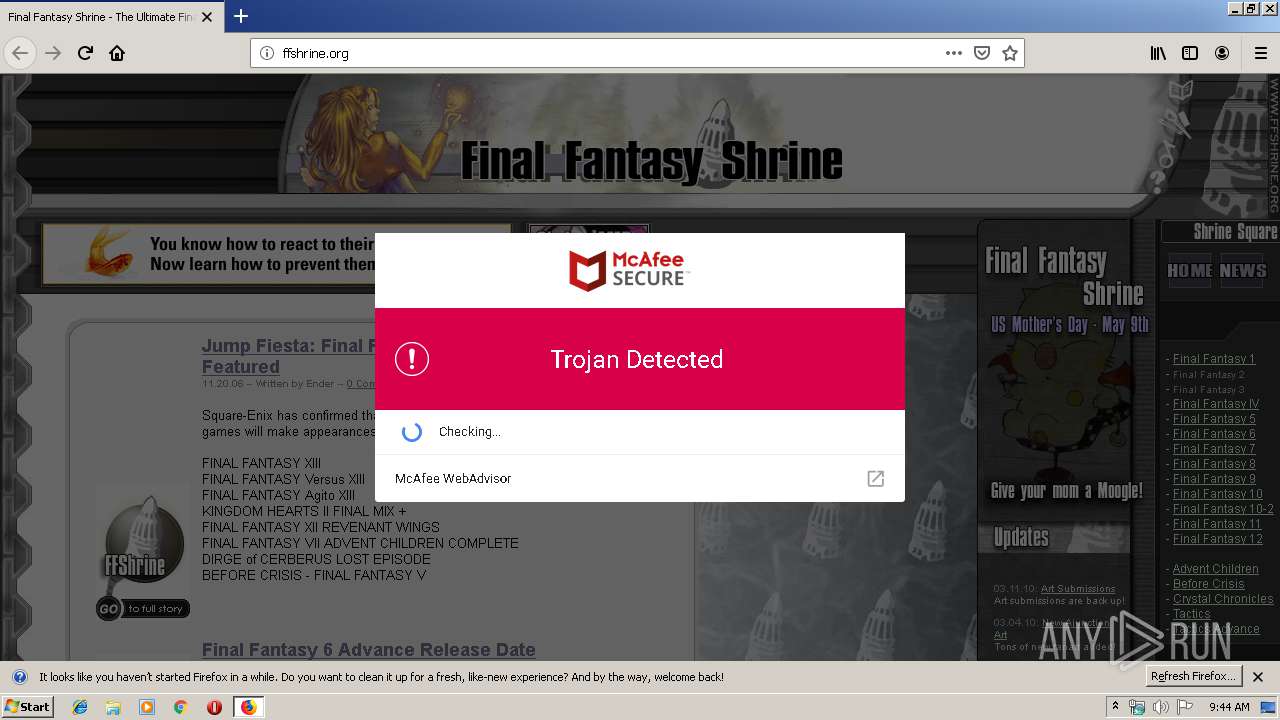Click the browser Forward arrow button

[53, 53]
